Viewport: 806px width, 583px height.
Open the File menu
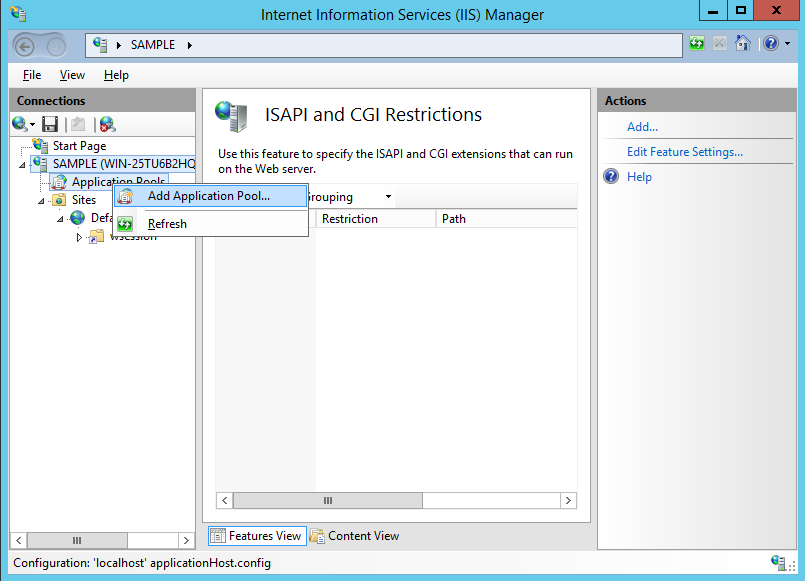point(32,75)
